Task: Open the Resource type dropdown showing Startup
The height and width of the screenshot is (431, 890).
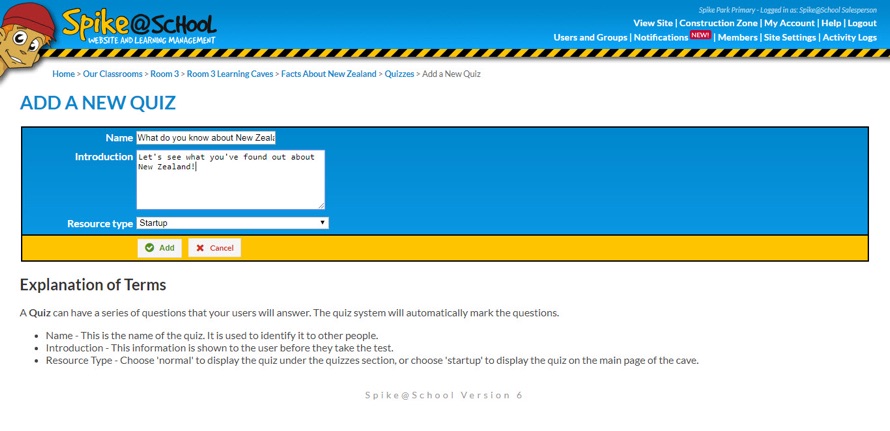Action: coord(232,223)
